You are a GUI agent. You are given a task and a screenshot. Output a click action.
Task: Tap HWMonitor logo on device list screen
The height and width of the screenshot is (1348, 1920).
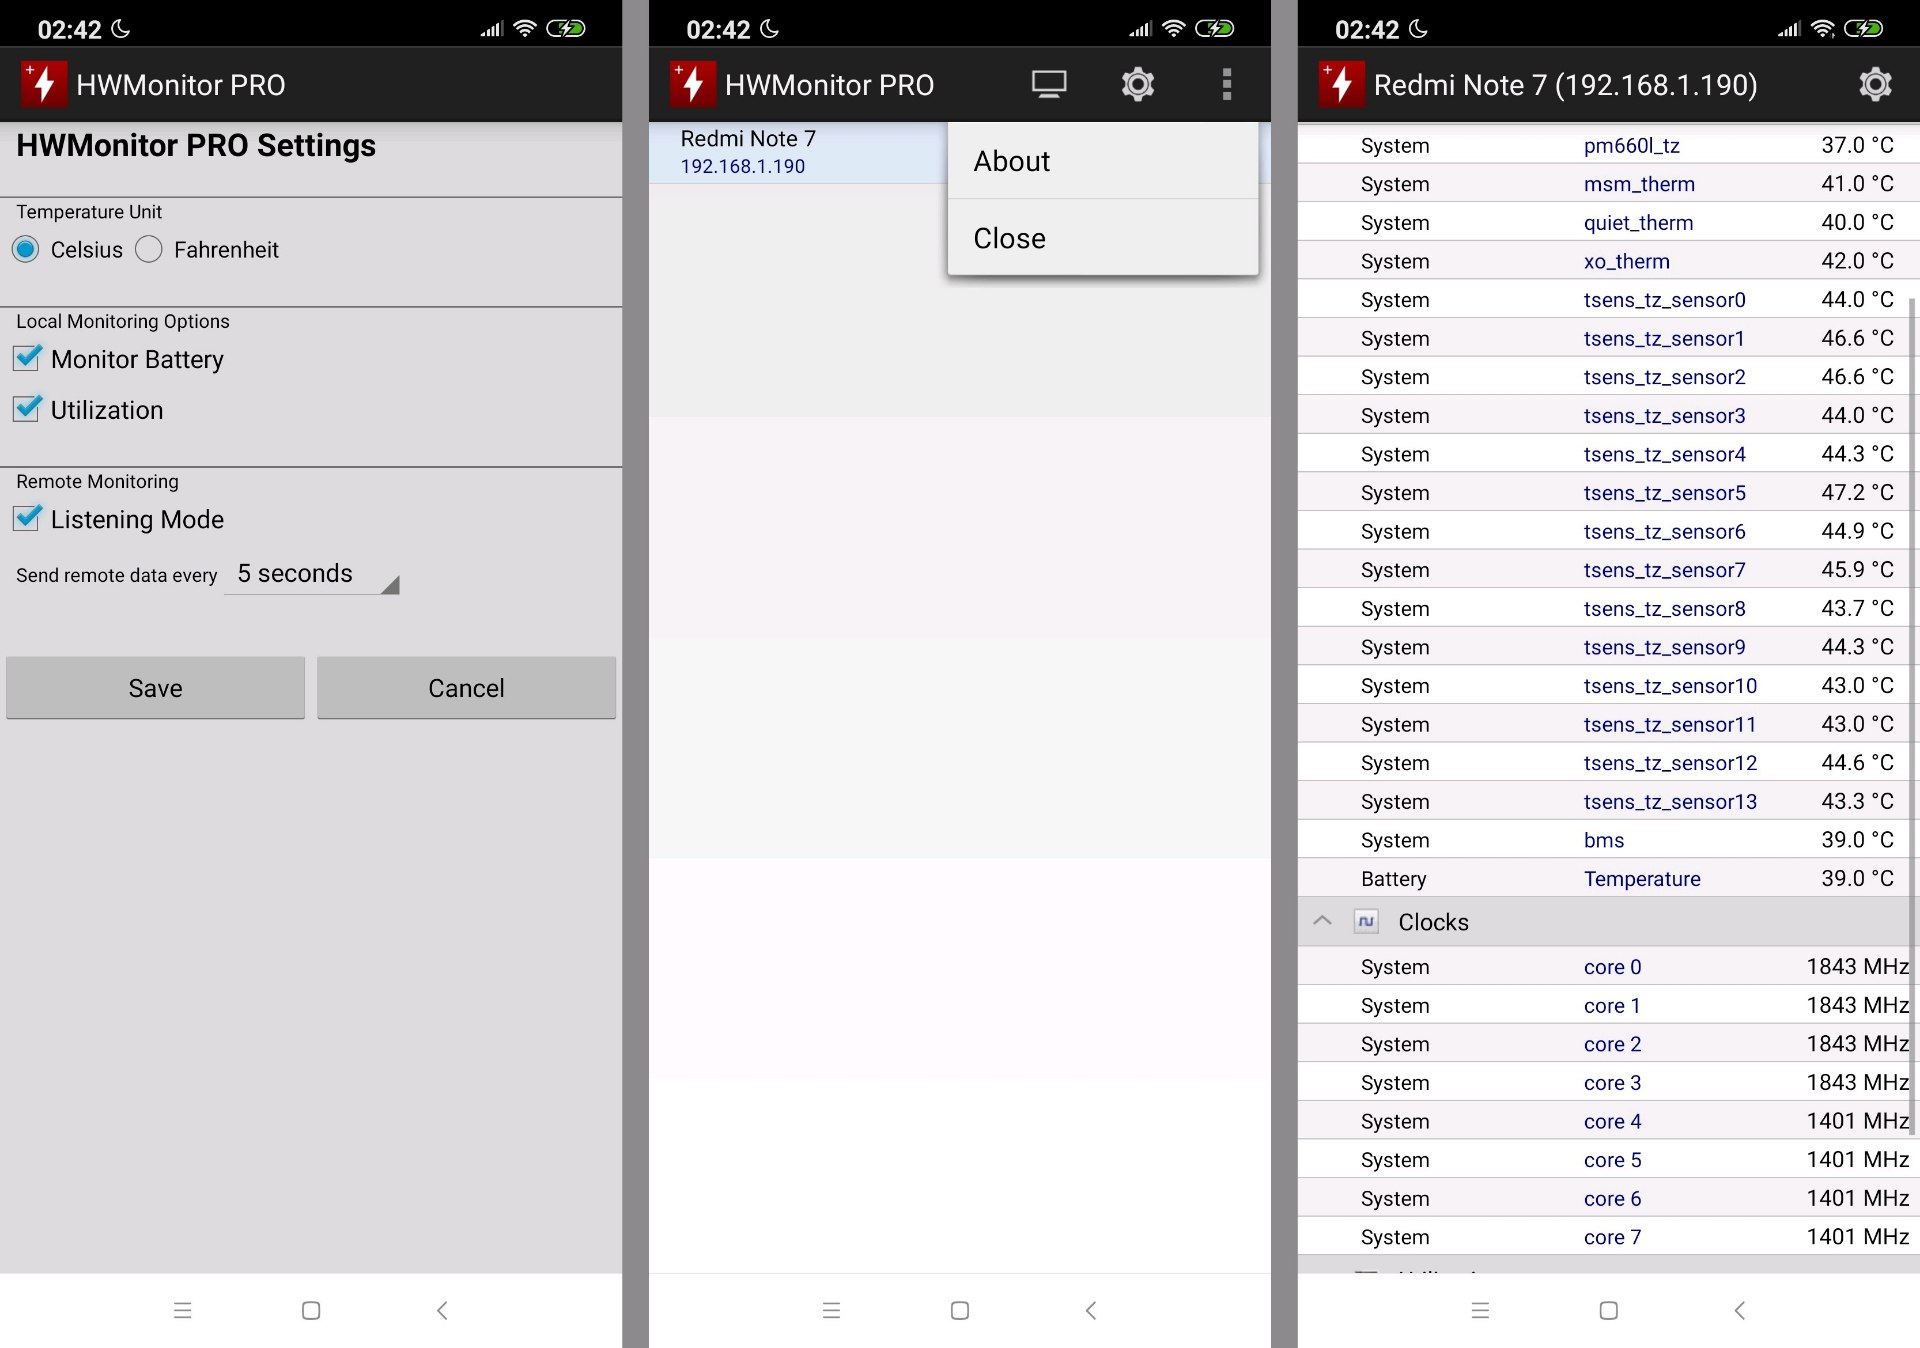click(x=692, y=84)
